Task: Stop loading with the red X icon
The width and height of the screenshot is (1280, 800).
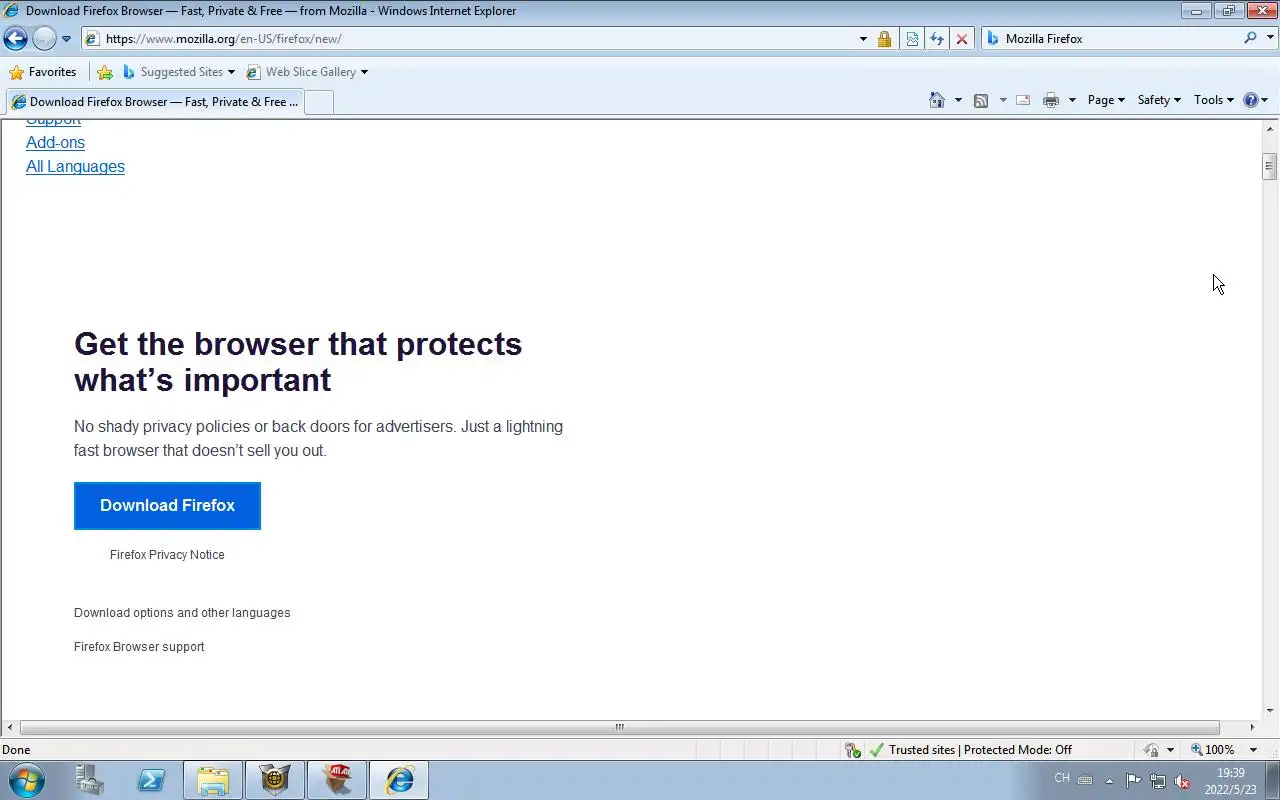Action: pyautogui.click(x=962, y=39)
